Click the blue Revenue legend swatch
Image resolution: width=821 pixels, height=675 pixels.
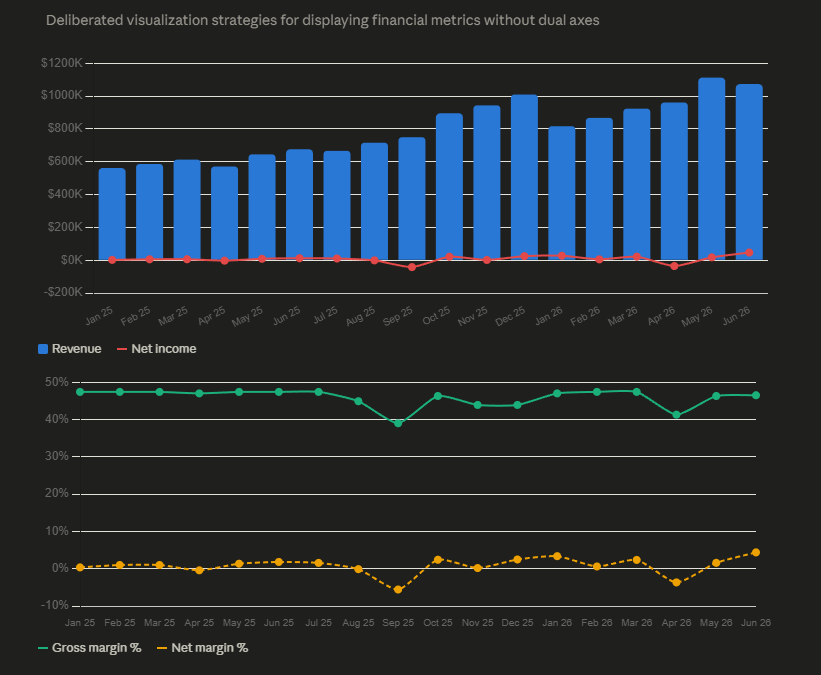click(x=43, y=349)
